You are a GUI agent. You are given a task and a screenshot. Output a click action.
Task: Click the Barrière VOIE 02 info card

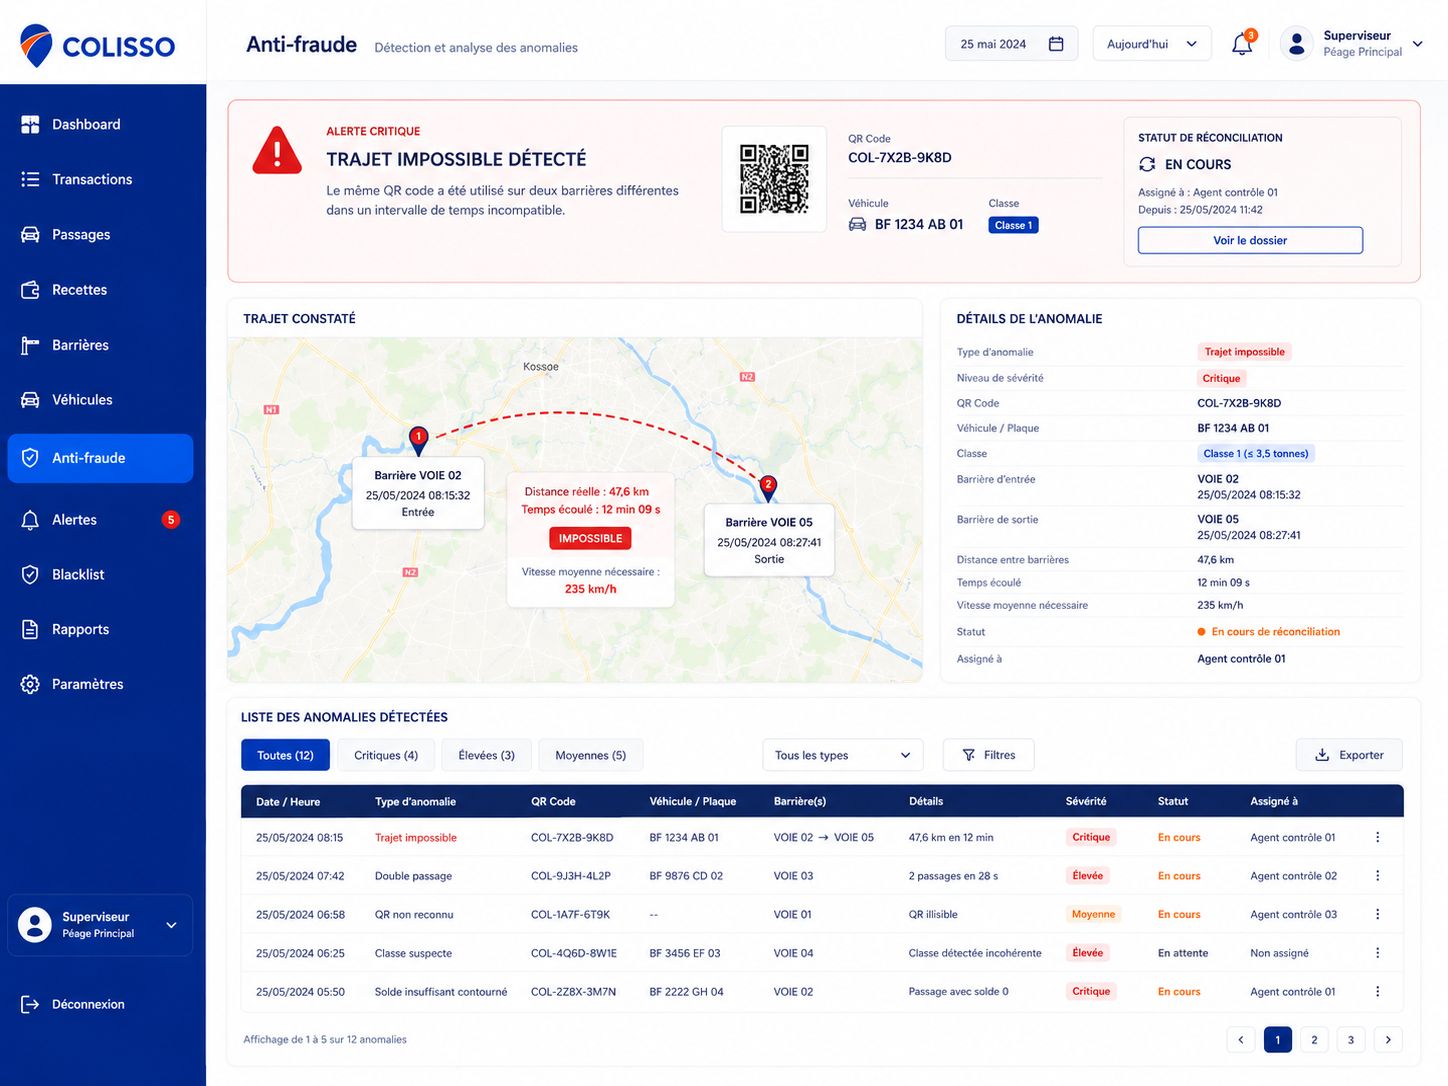click(418, 493)
